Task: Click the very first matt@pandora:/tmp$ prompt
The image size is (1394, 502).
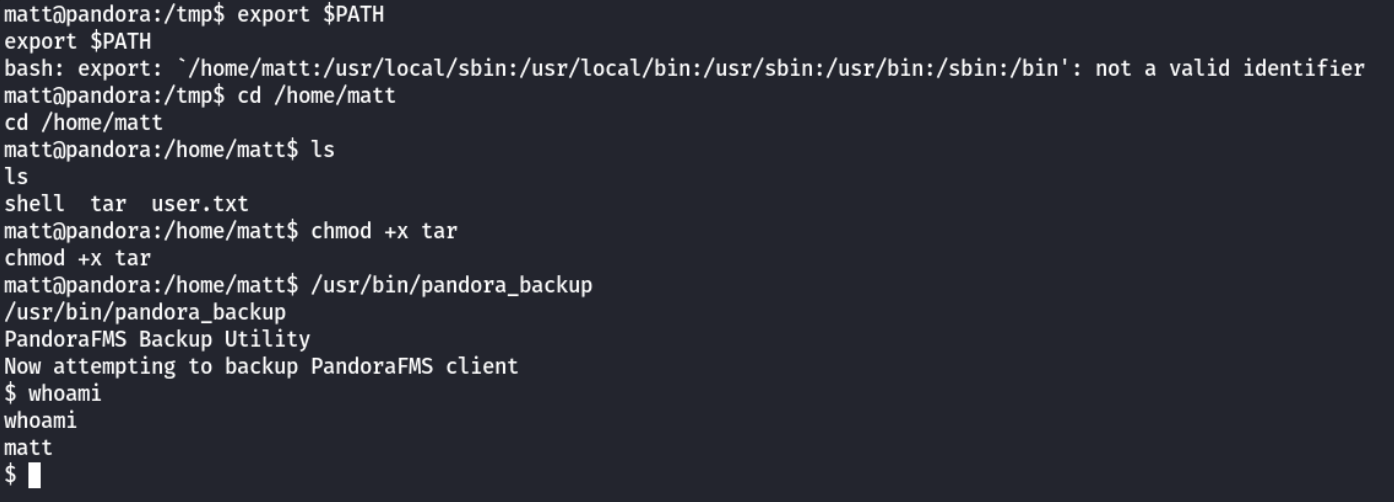Action: (x=114, y=15)
